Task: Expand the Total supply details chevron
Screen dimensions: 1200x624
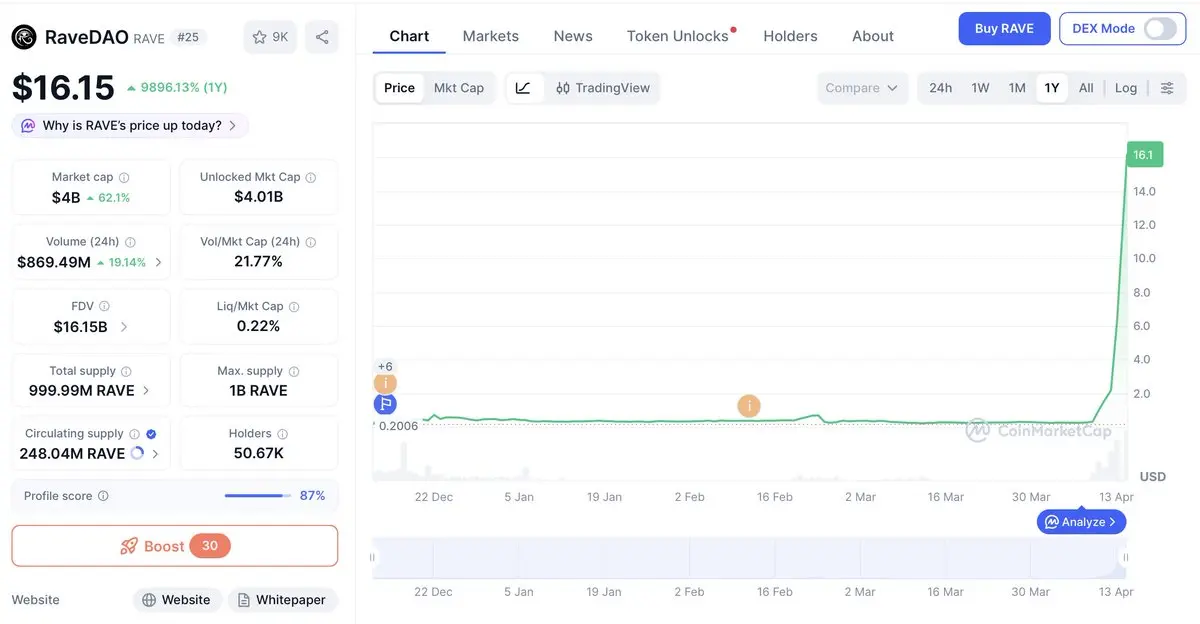Action: point(147,391)
